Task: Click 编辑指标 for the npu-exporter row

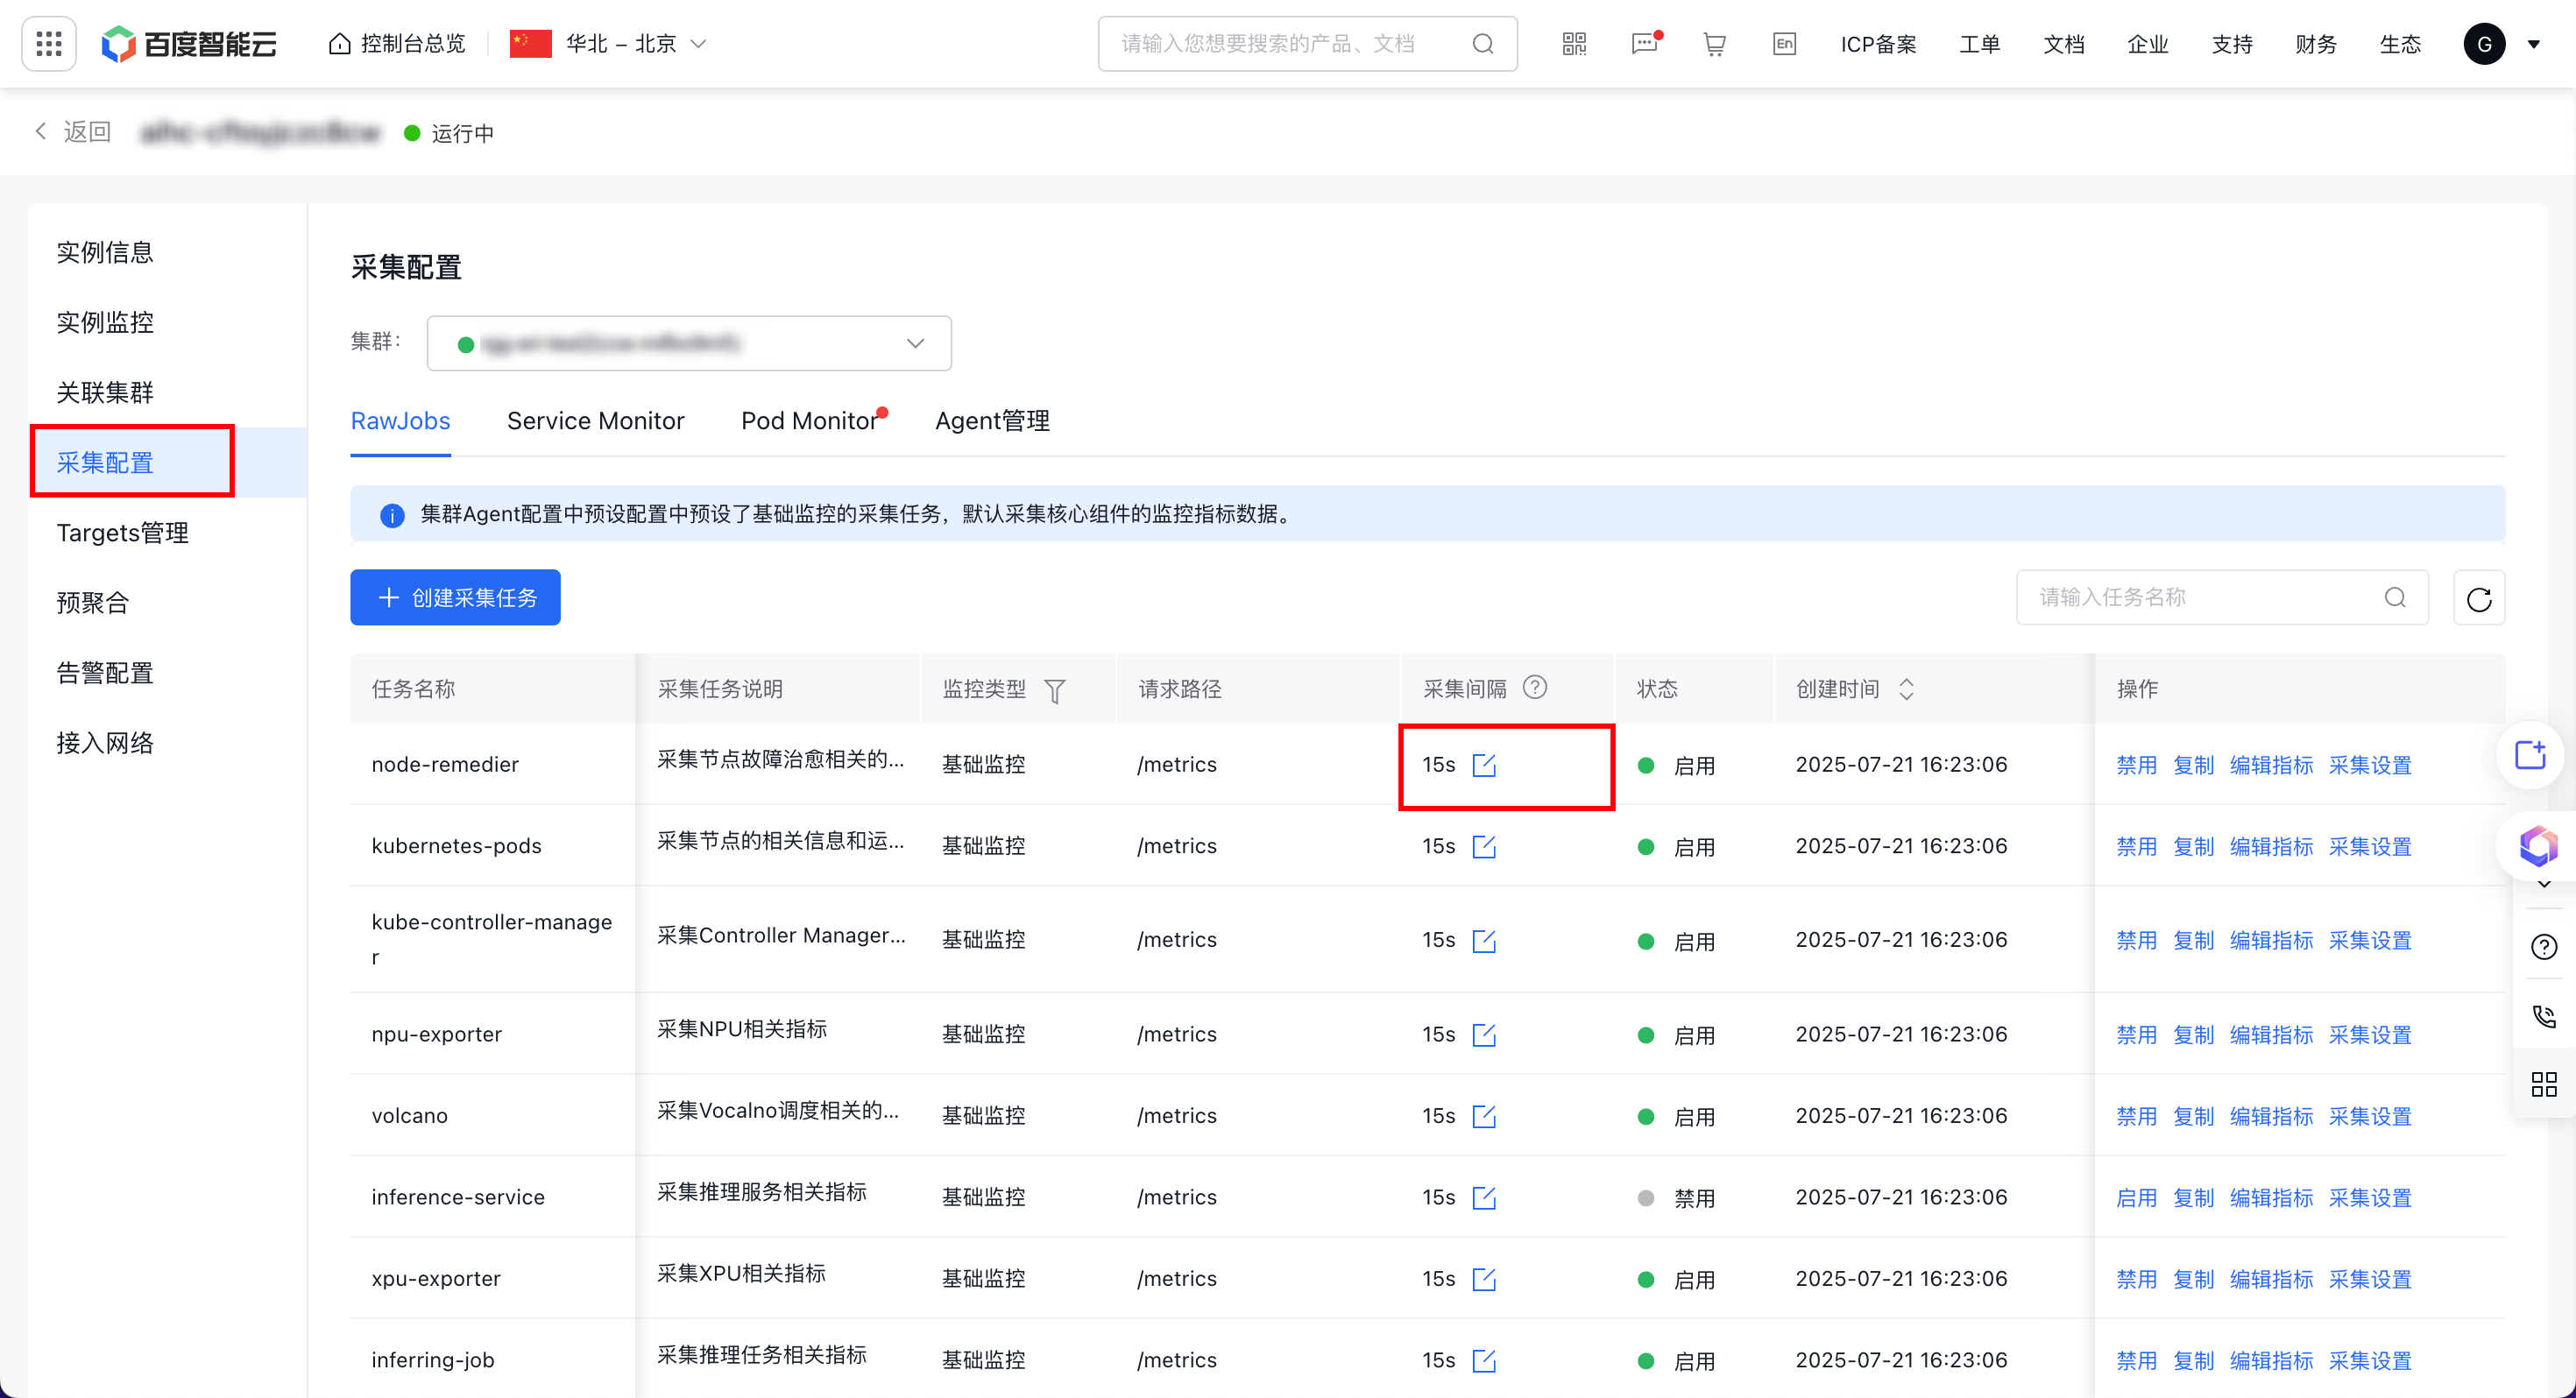Action: click(x=2271, y=1035)
